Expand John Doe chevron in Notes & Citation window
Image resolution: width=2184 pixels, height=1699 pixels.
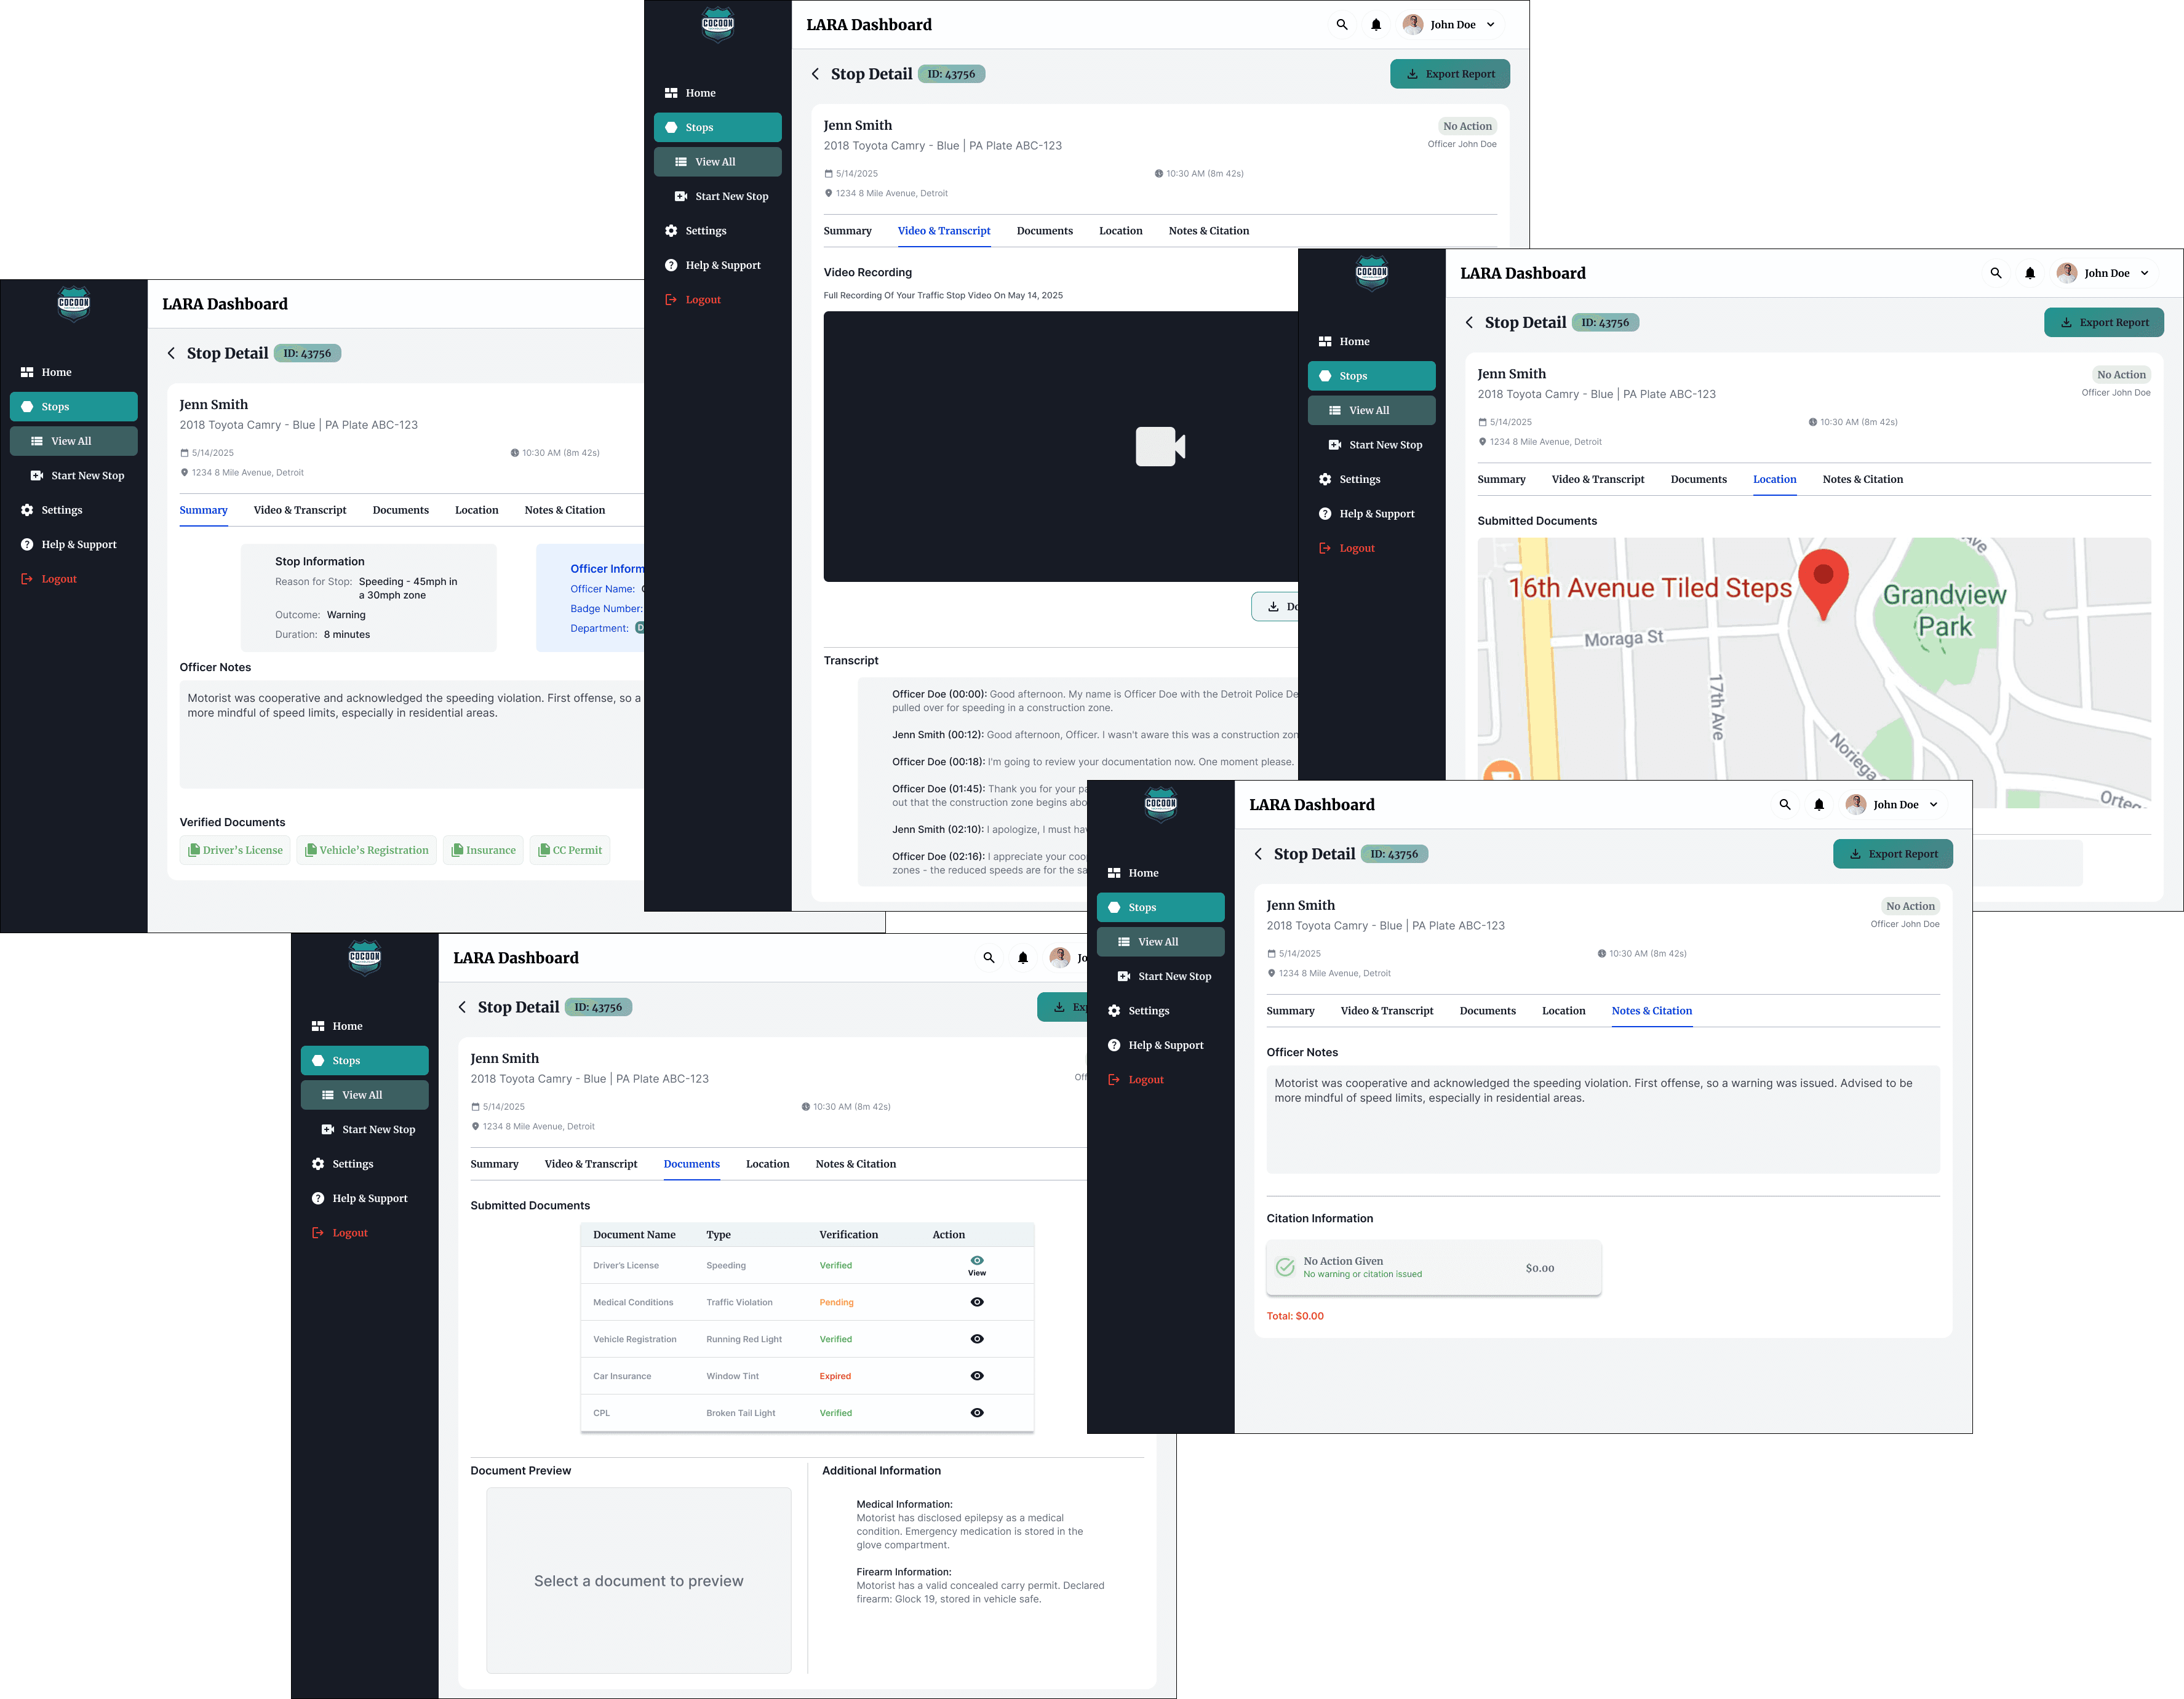point(1933,804)
